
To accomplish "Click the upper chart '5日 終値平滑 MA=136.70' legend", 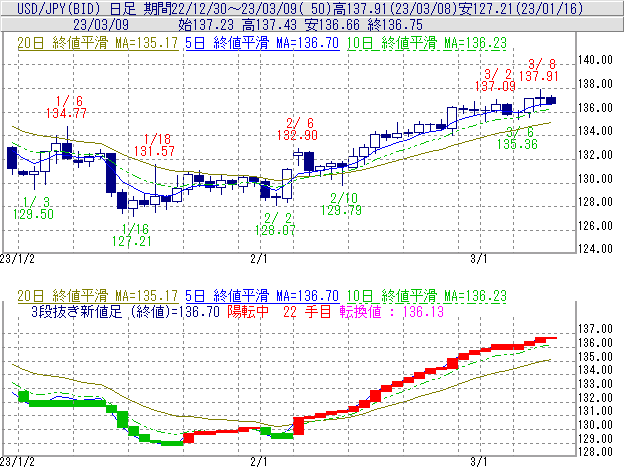I will [262, 43].
